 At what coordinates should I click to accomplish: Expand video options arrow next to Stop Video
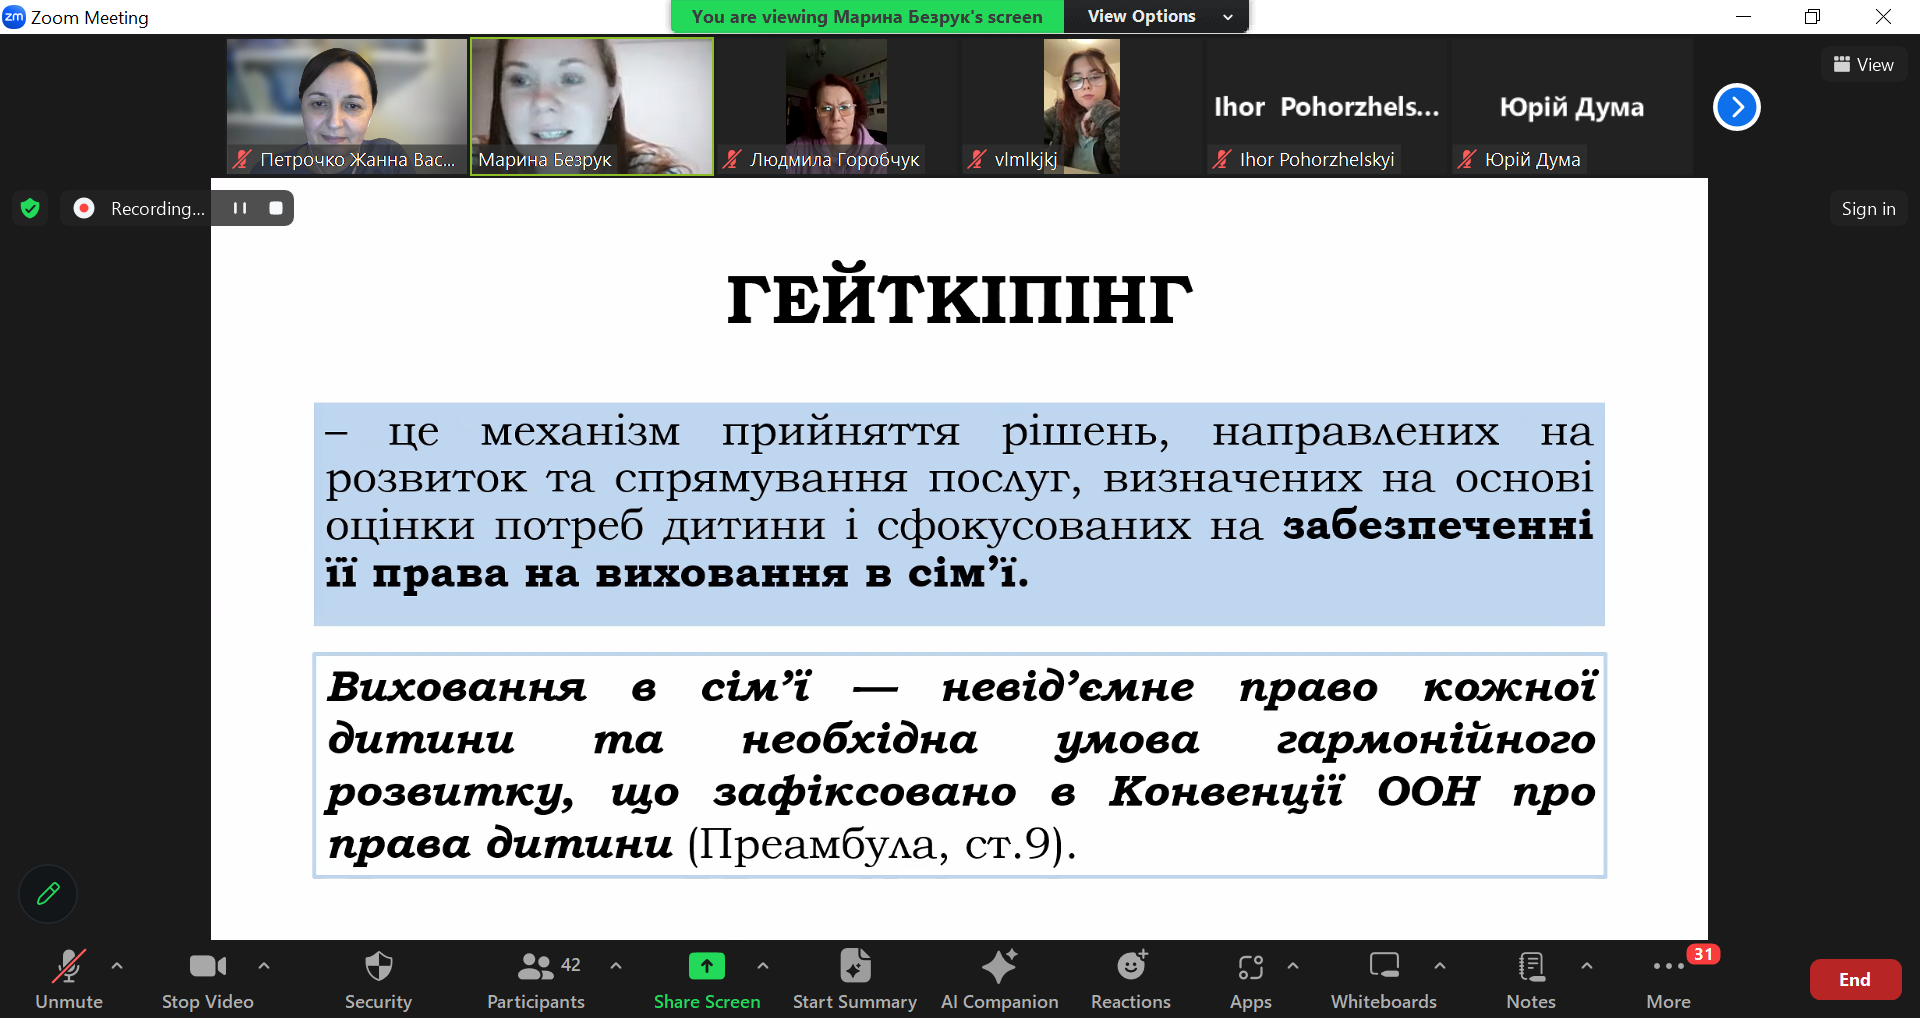264,966
